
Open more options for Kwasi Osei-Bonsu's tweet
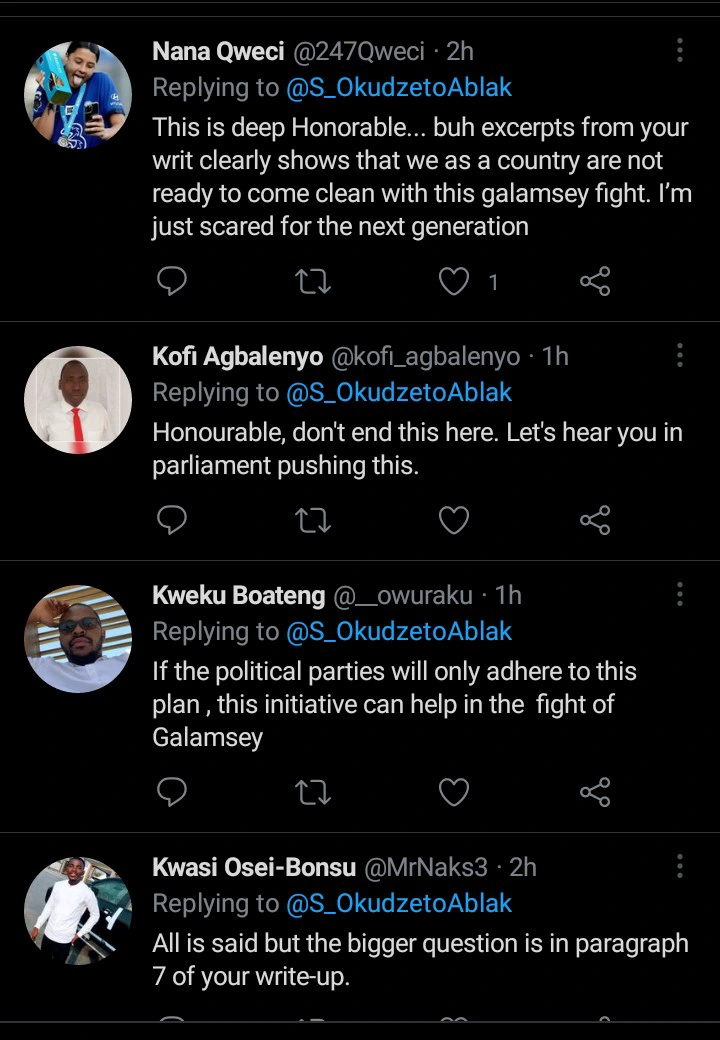click(x=680, y=866)
